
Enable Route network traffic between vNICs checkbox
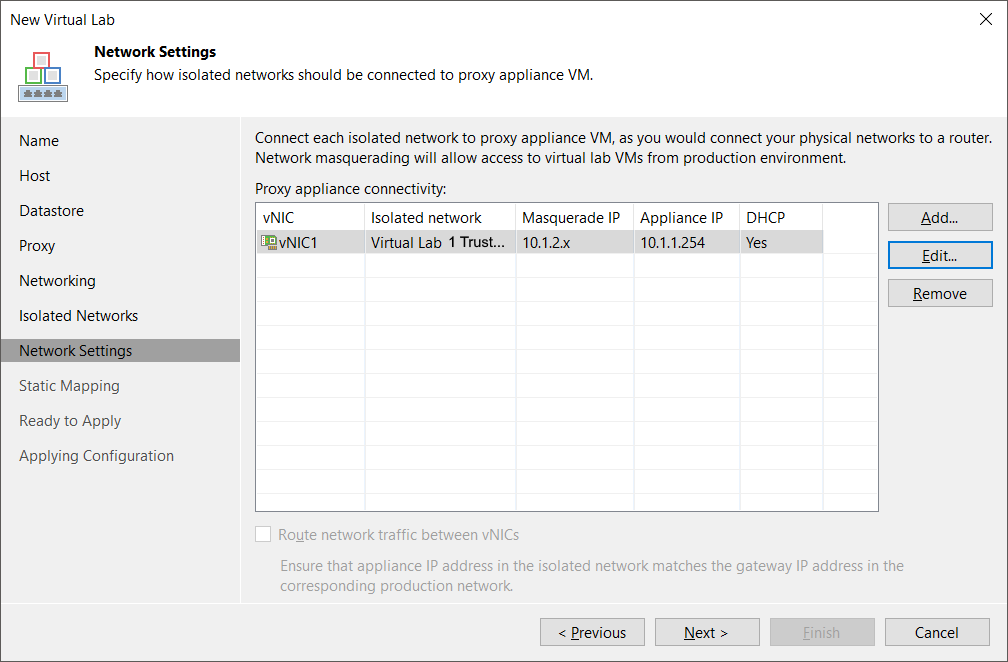[x=263, y=534]
